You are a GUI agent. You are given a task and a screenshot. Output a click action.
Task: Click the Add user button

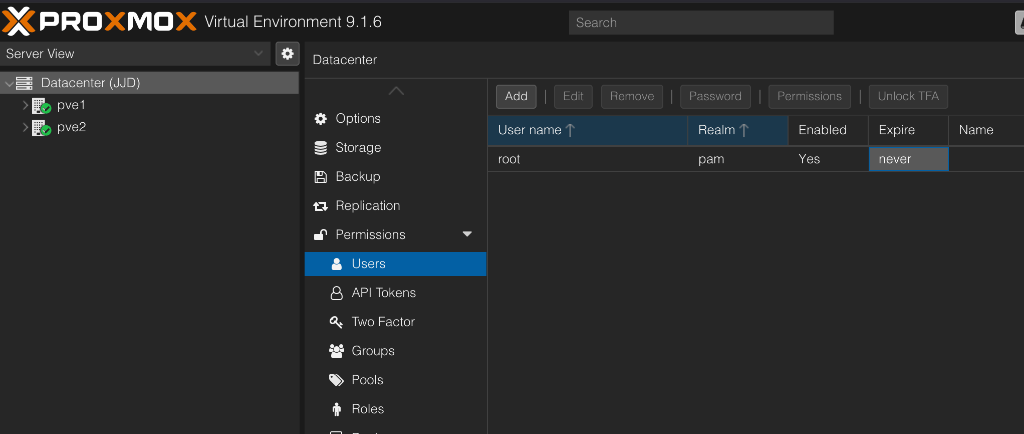click(516, 97)
